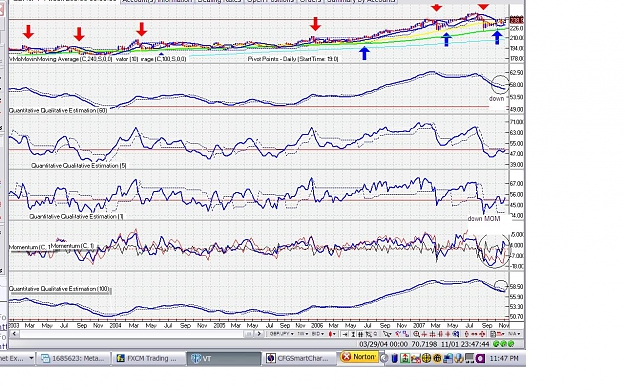Screen dimensions: 625x391
Task: Click the first red crosshair icon right of magnifier
Action: point(424,334)
